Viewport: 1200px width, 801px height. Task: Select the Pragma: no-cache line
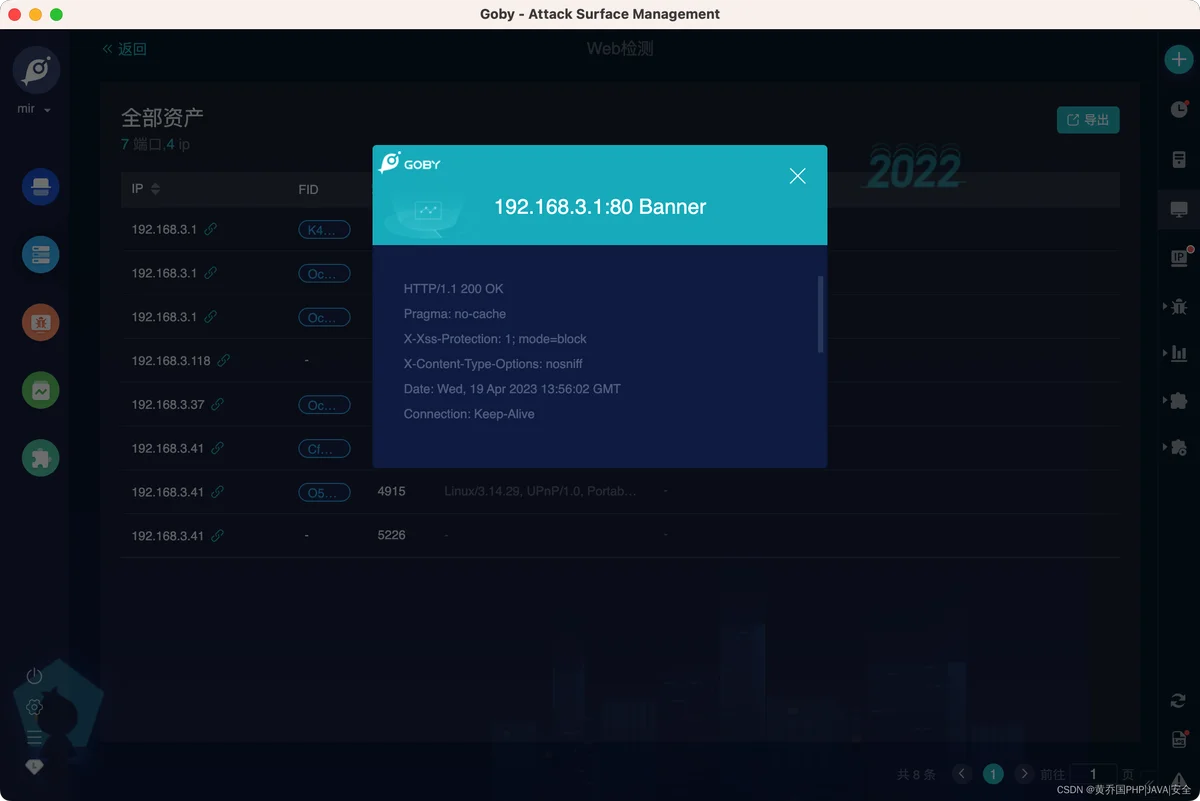click(455, 314)
